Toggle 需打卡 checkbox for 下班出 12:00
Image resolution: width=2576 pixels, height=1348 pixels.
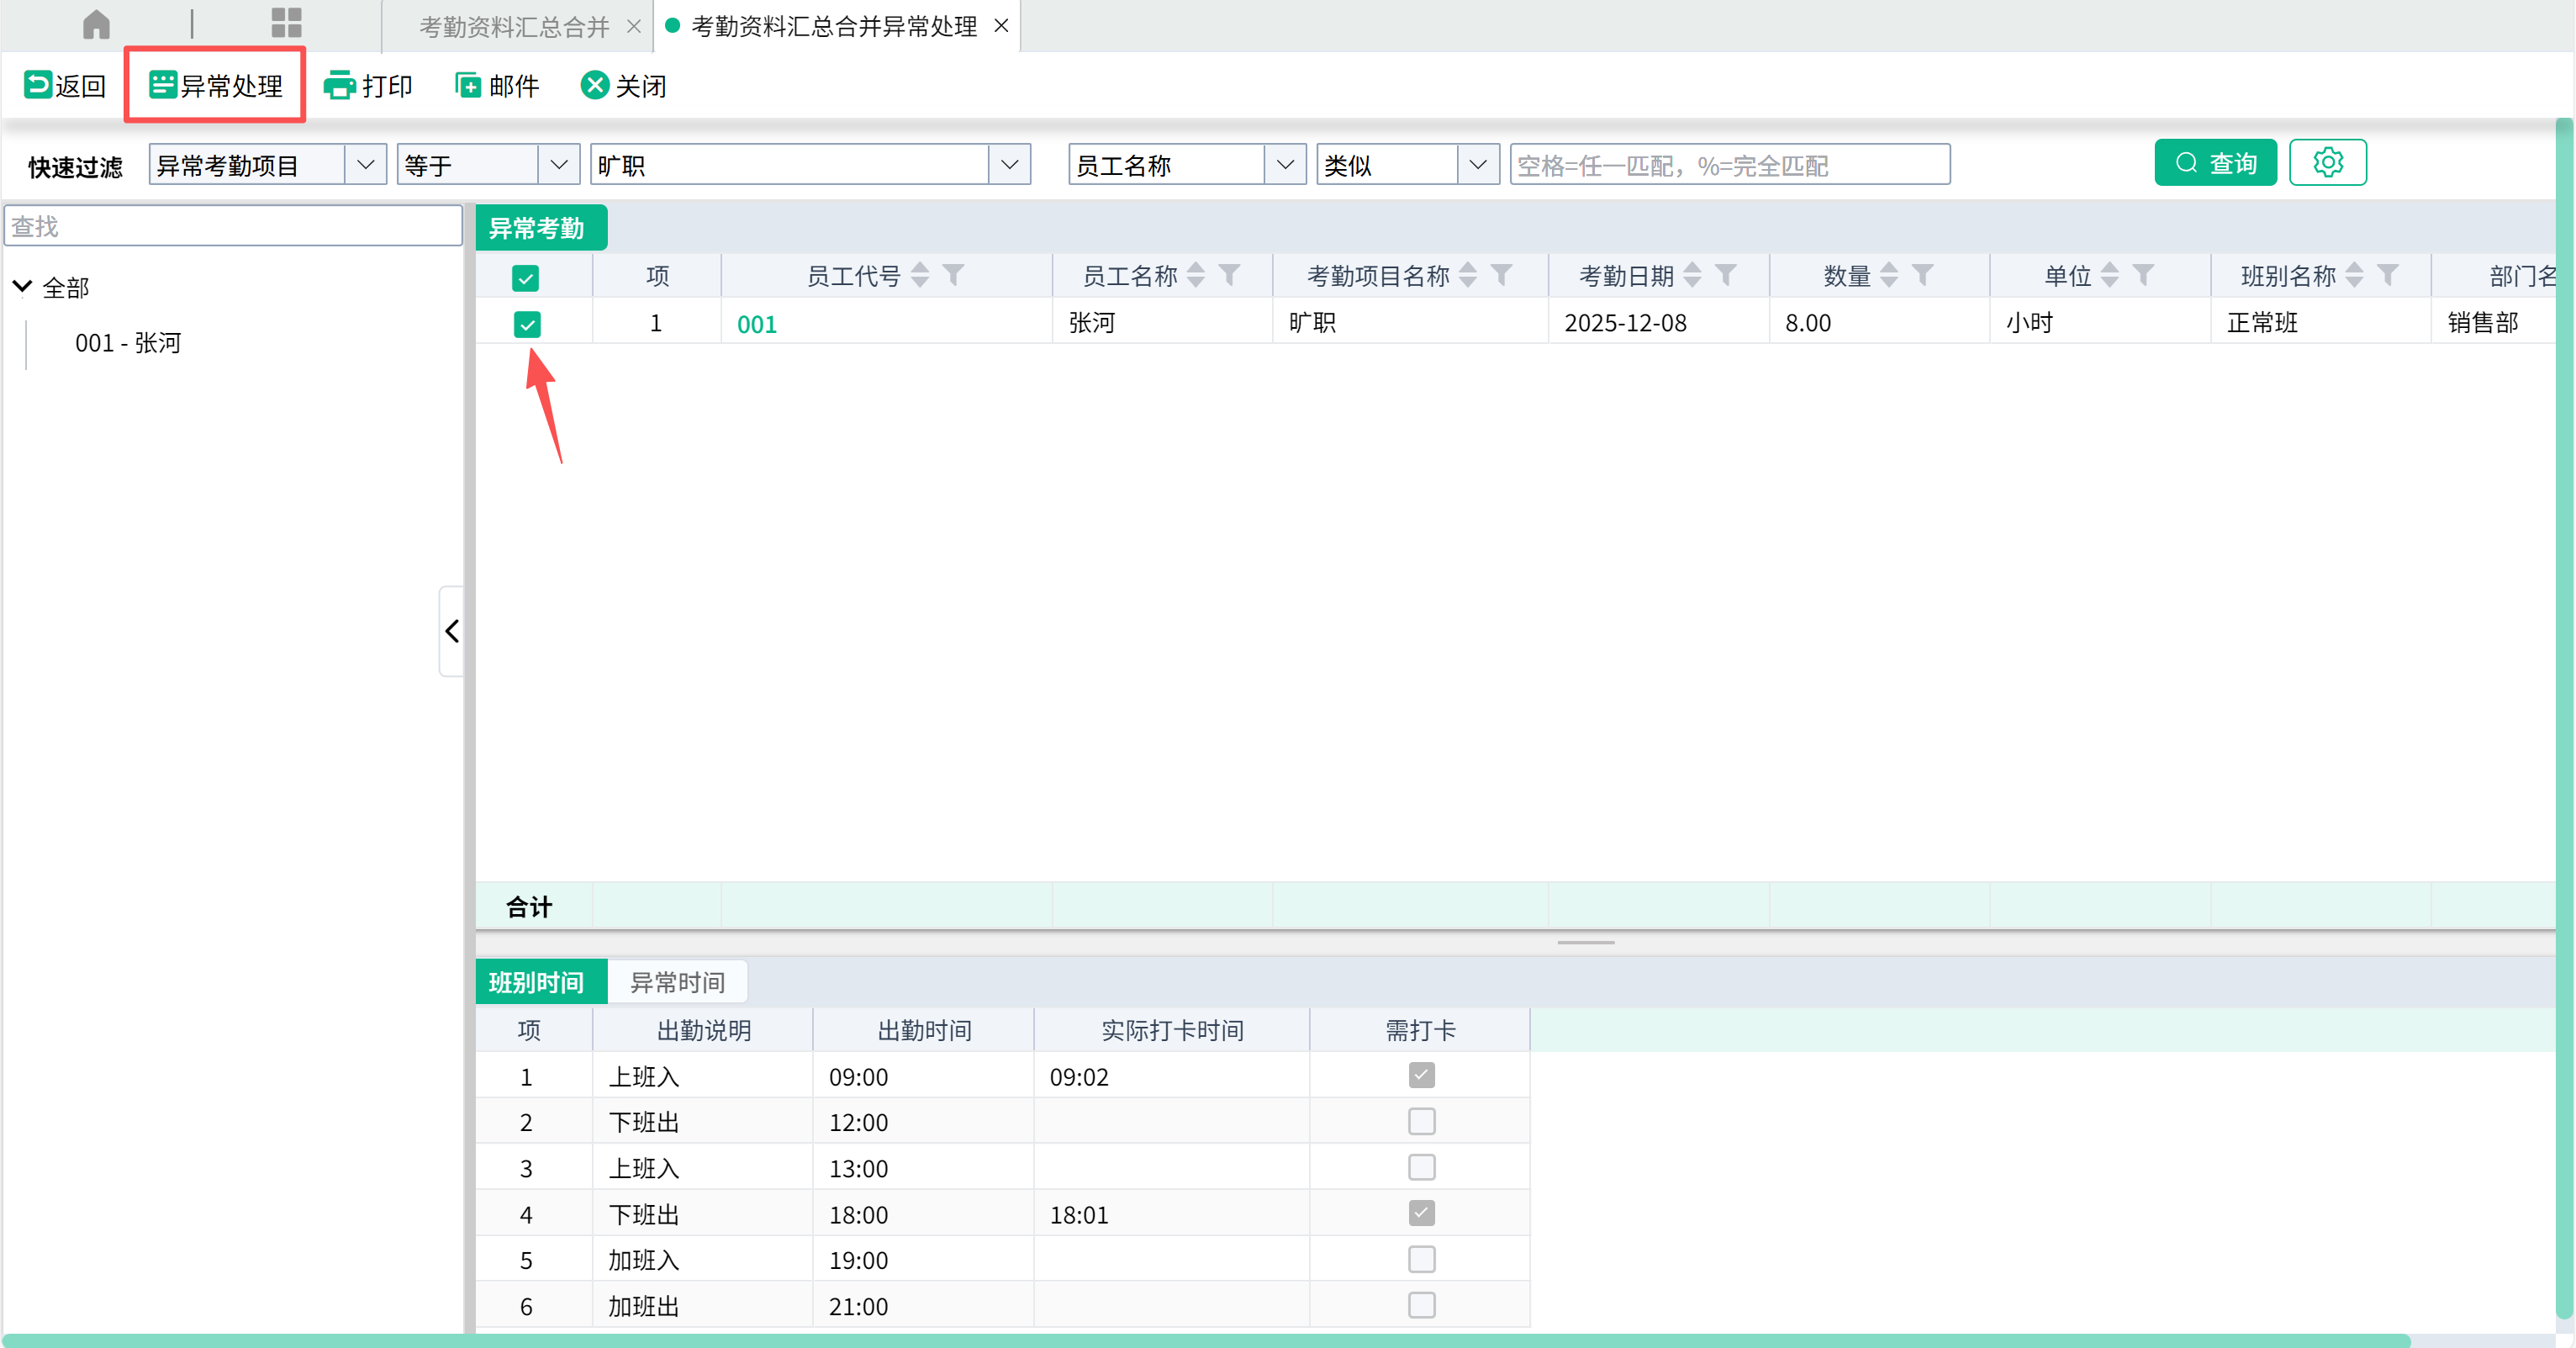coord(1421,1122)
